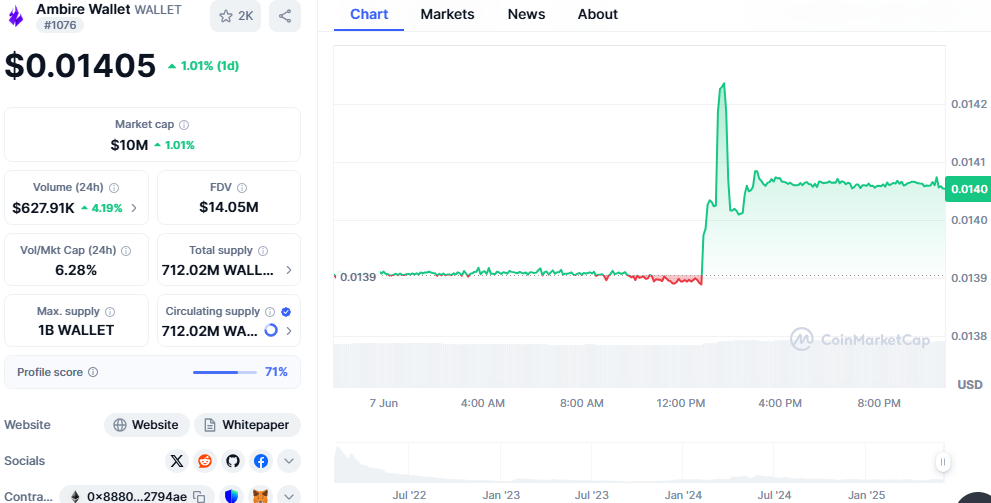Add token to MetaMask fox icon
Image resolution: width=991 pixels, height=503 pixels.
pyautogui.click(x=260, y=496)
